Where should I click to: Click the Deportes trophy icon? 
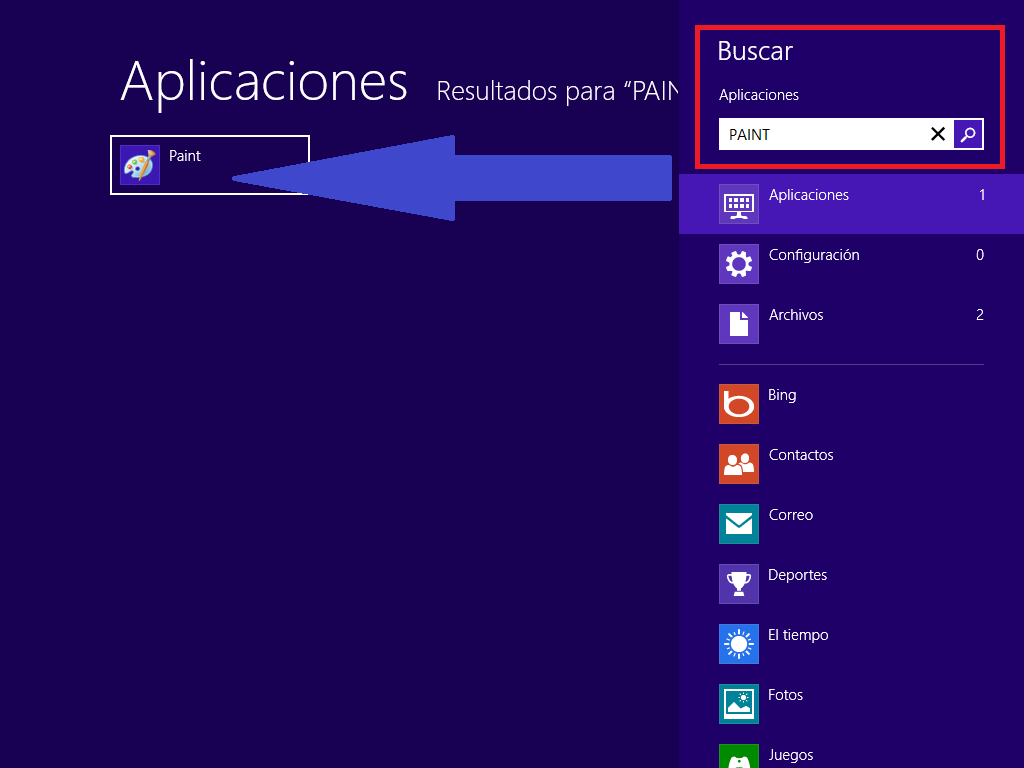tap(739, 584)
